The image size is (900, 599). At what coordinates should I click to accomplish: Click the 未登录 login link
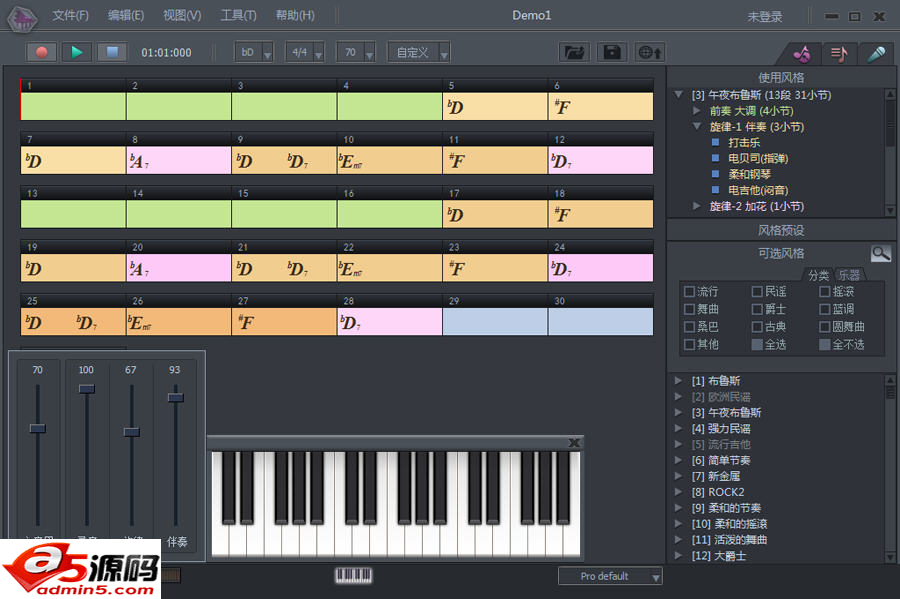765,17
